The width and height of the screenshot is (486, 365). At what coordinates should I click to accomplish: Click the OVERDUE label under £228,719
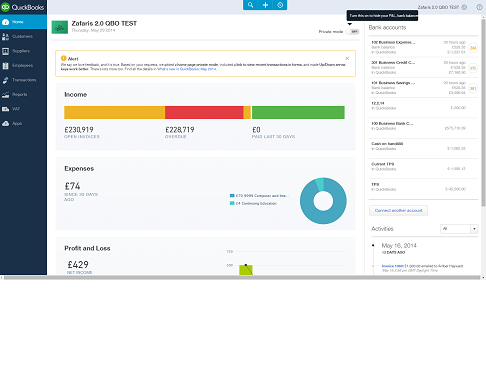[x=176, y=137]
